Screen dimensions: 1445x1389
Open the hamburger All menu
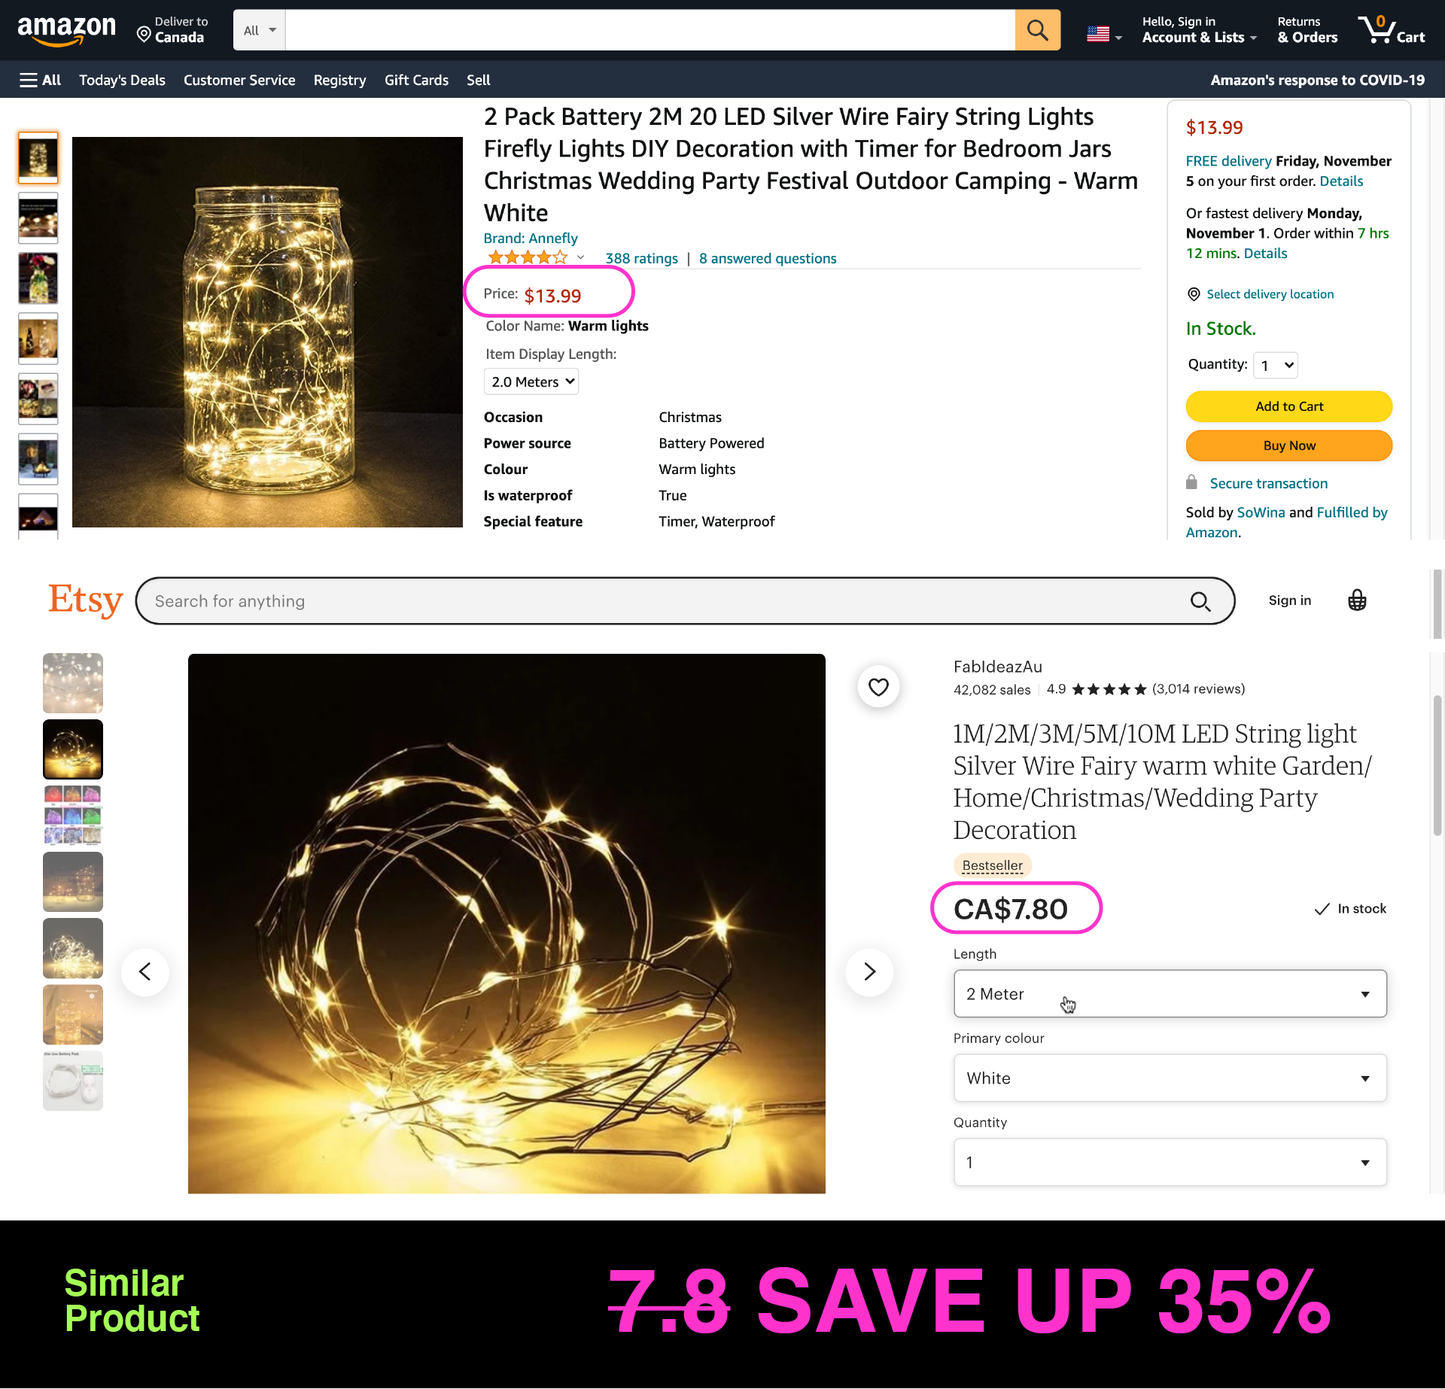click(x=40, y=80)
